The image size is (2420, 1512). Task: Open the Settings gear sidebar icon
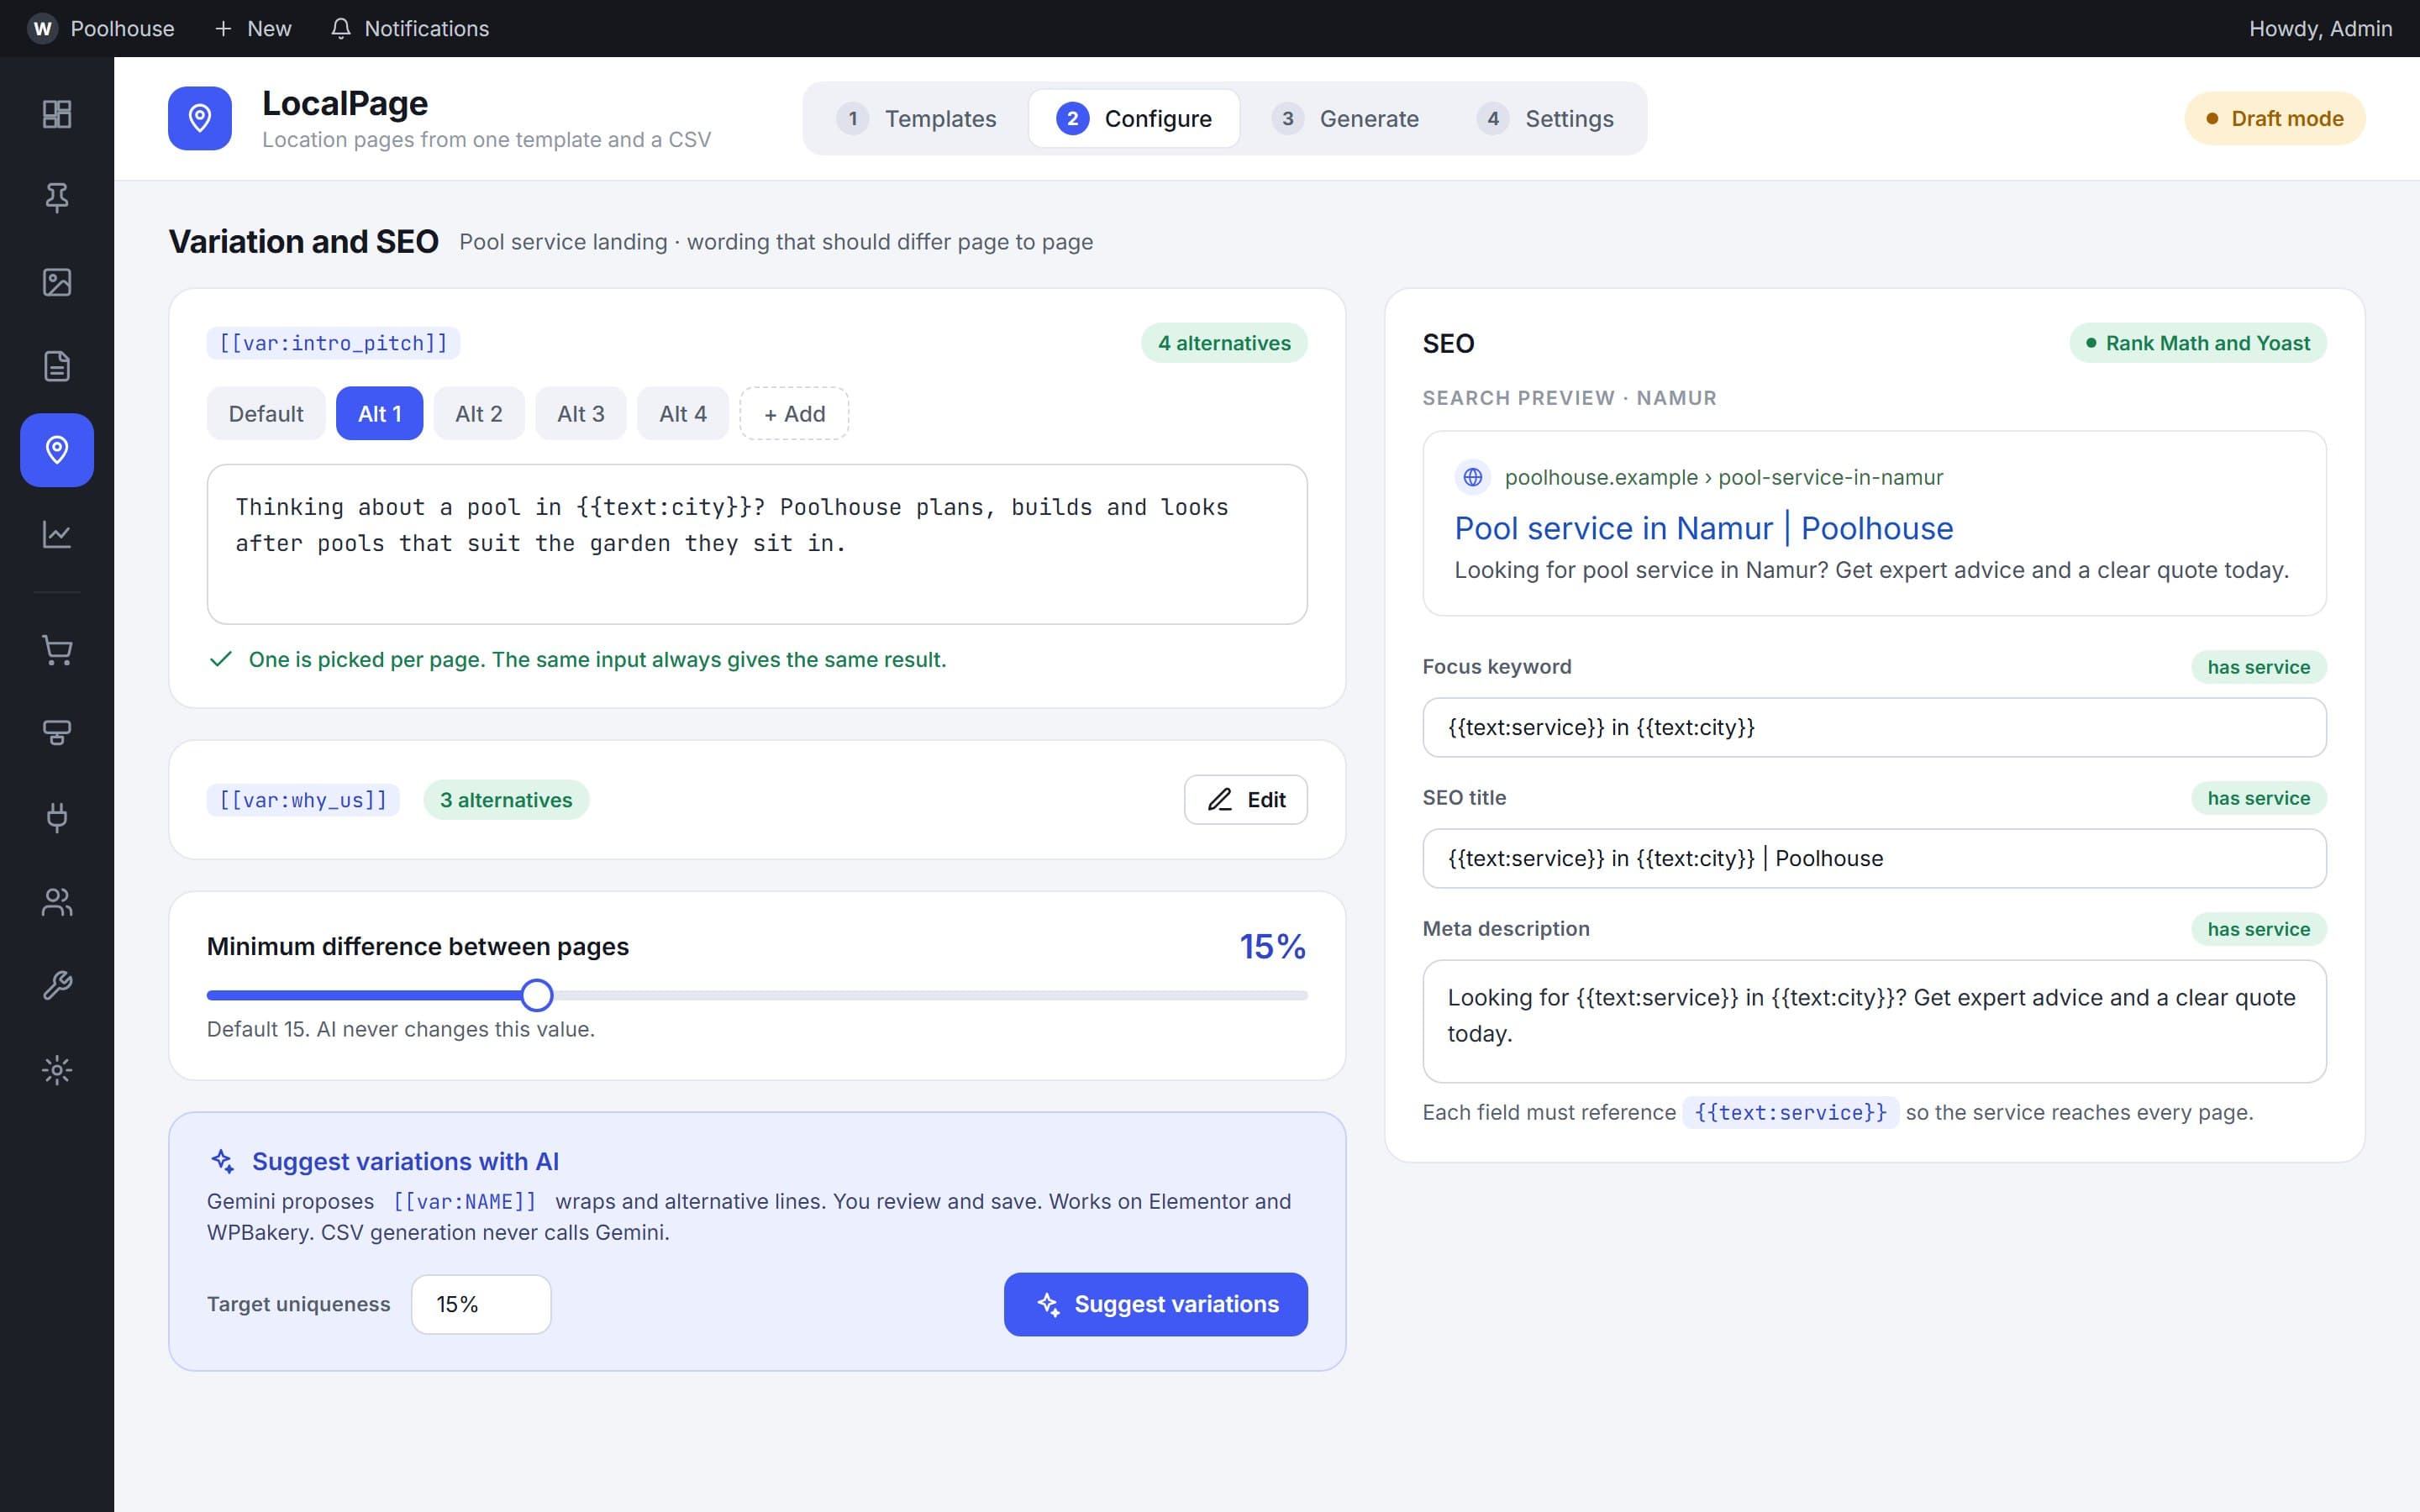pyautogui.click(x=57, y=1070)
